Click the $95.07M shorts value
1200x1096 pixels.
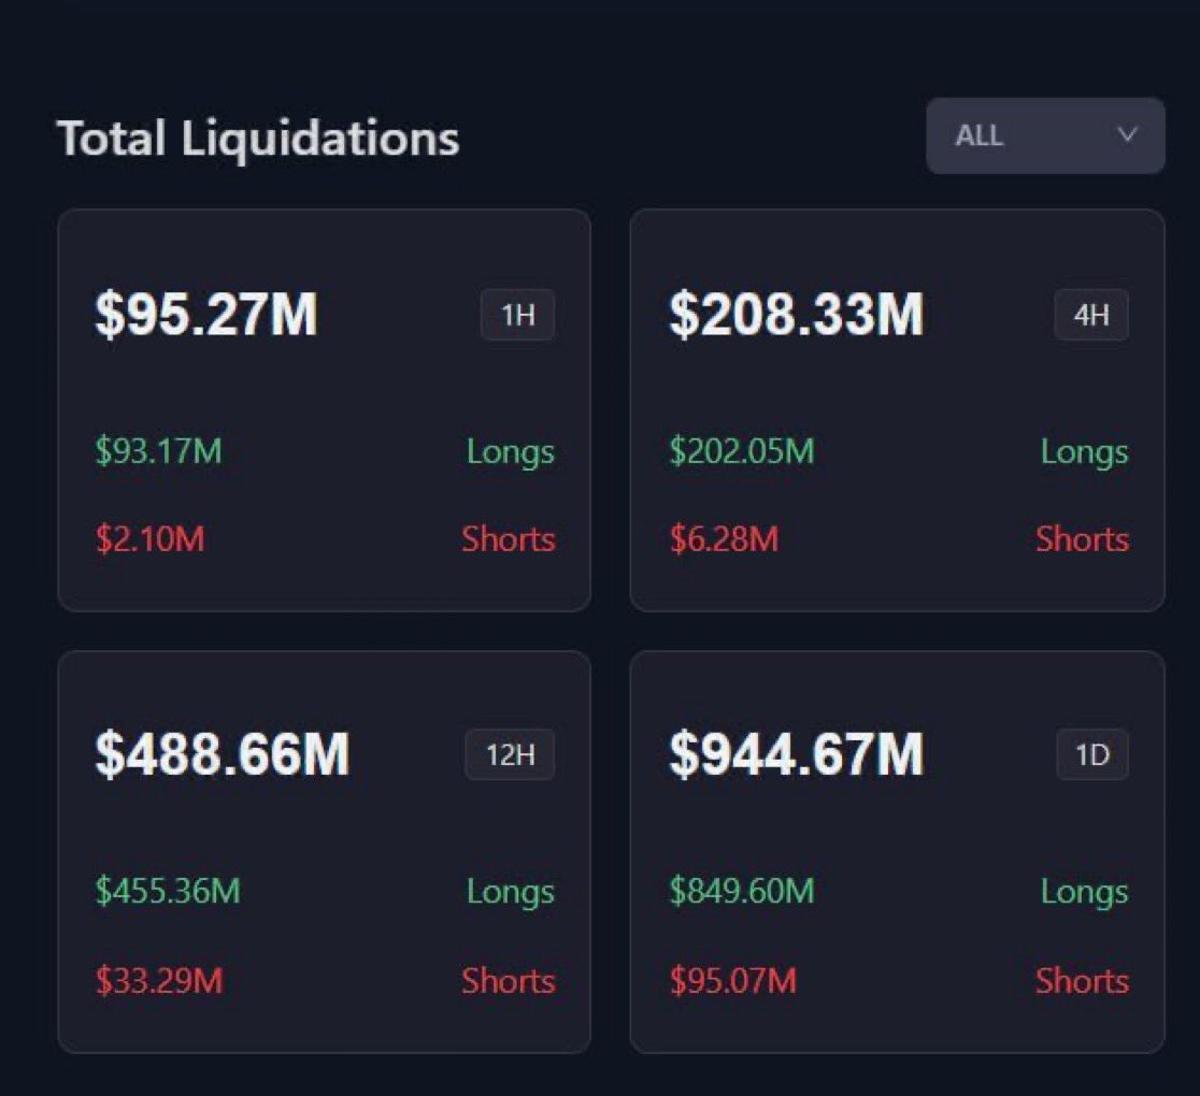point(736,982)
